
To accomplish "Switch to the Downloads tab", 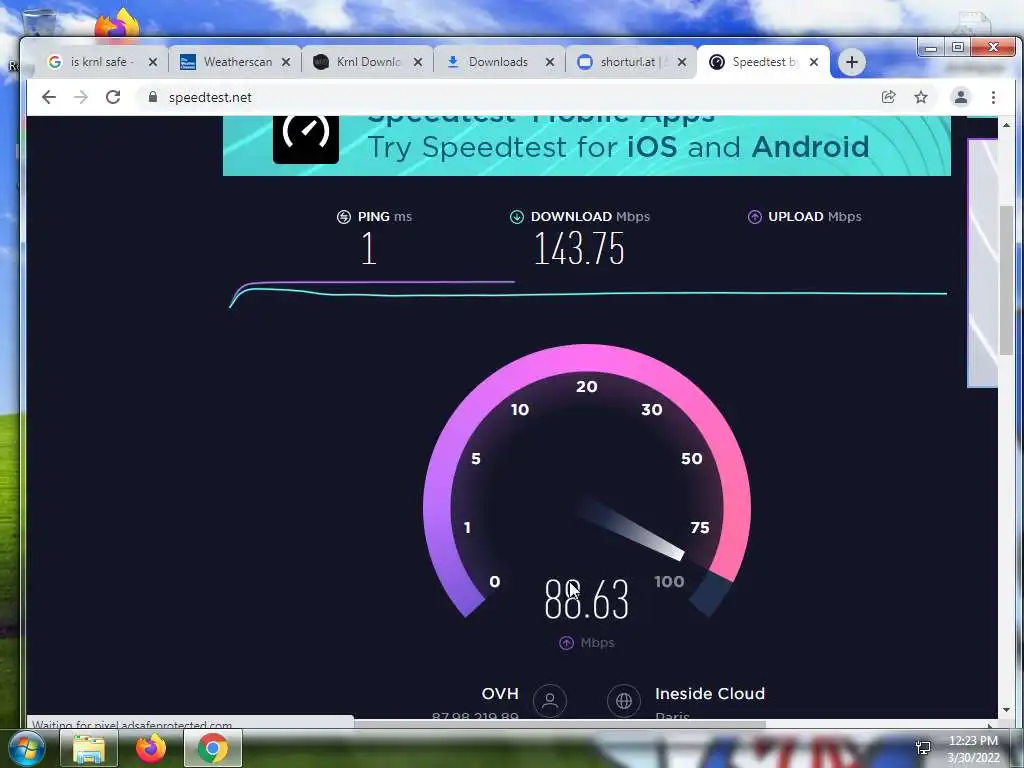I will (x=498, y=62).
